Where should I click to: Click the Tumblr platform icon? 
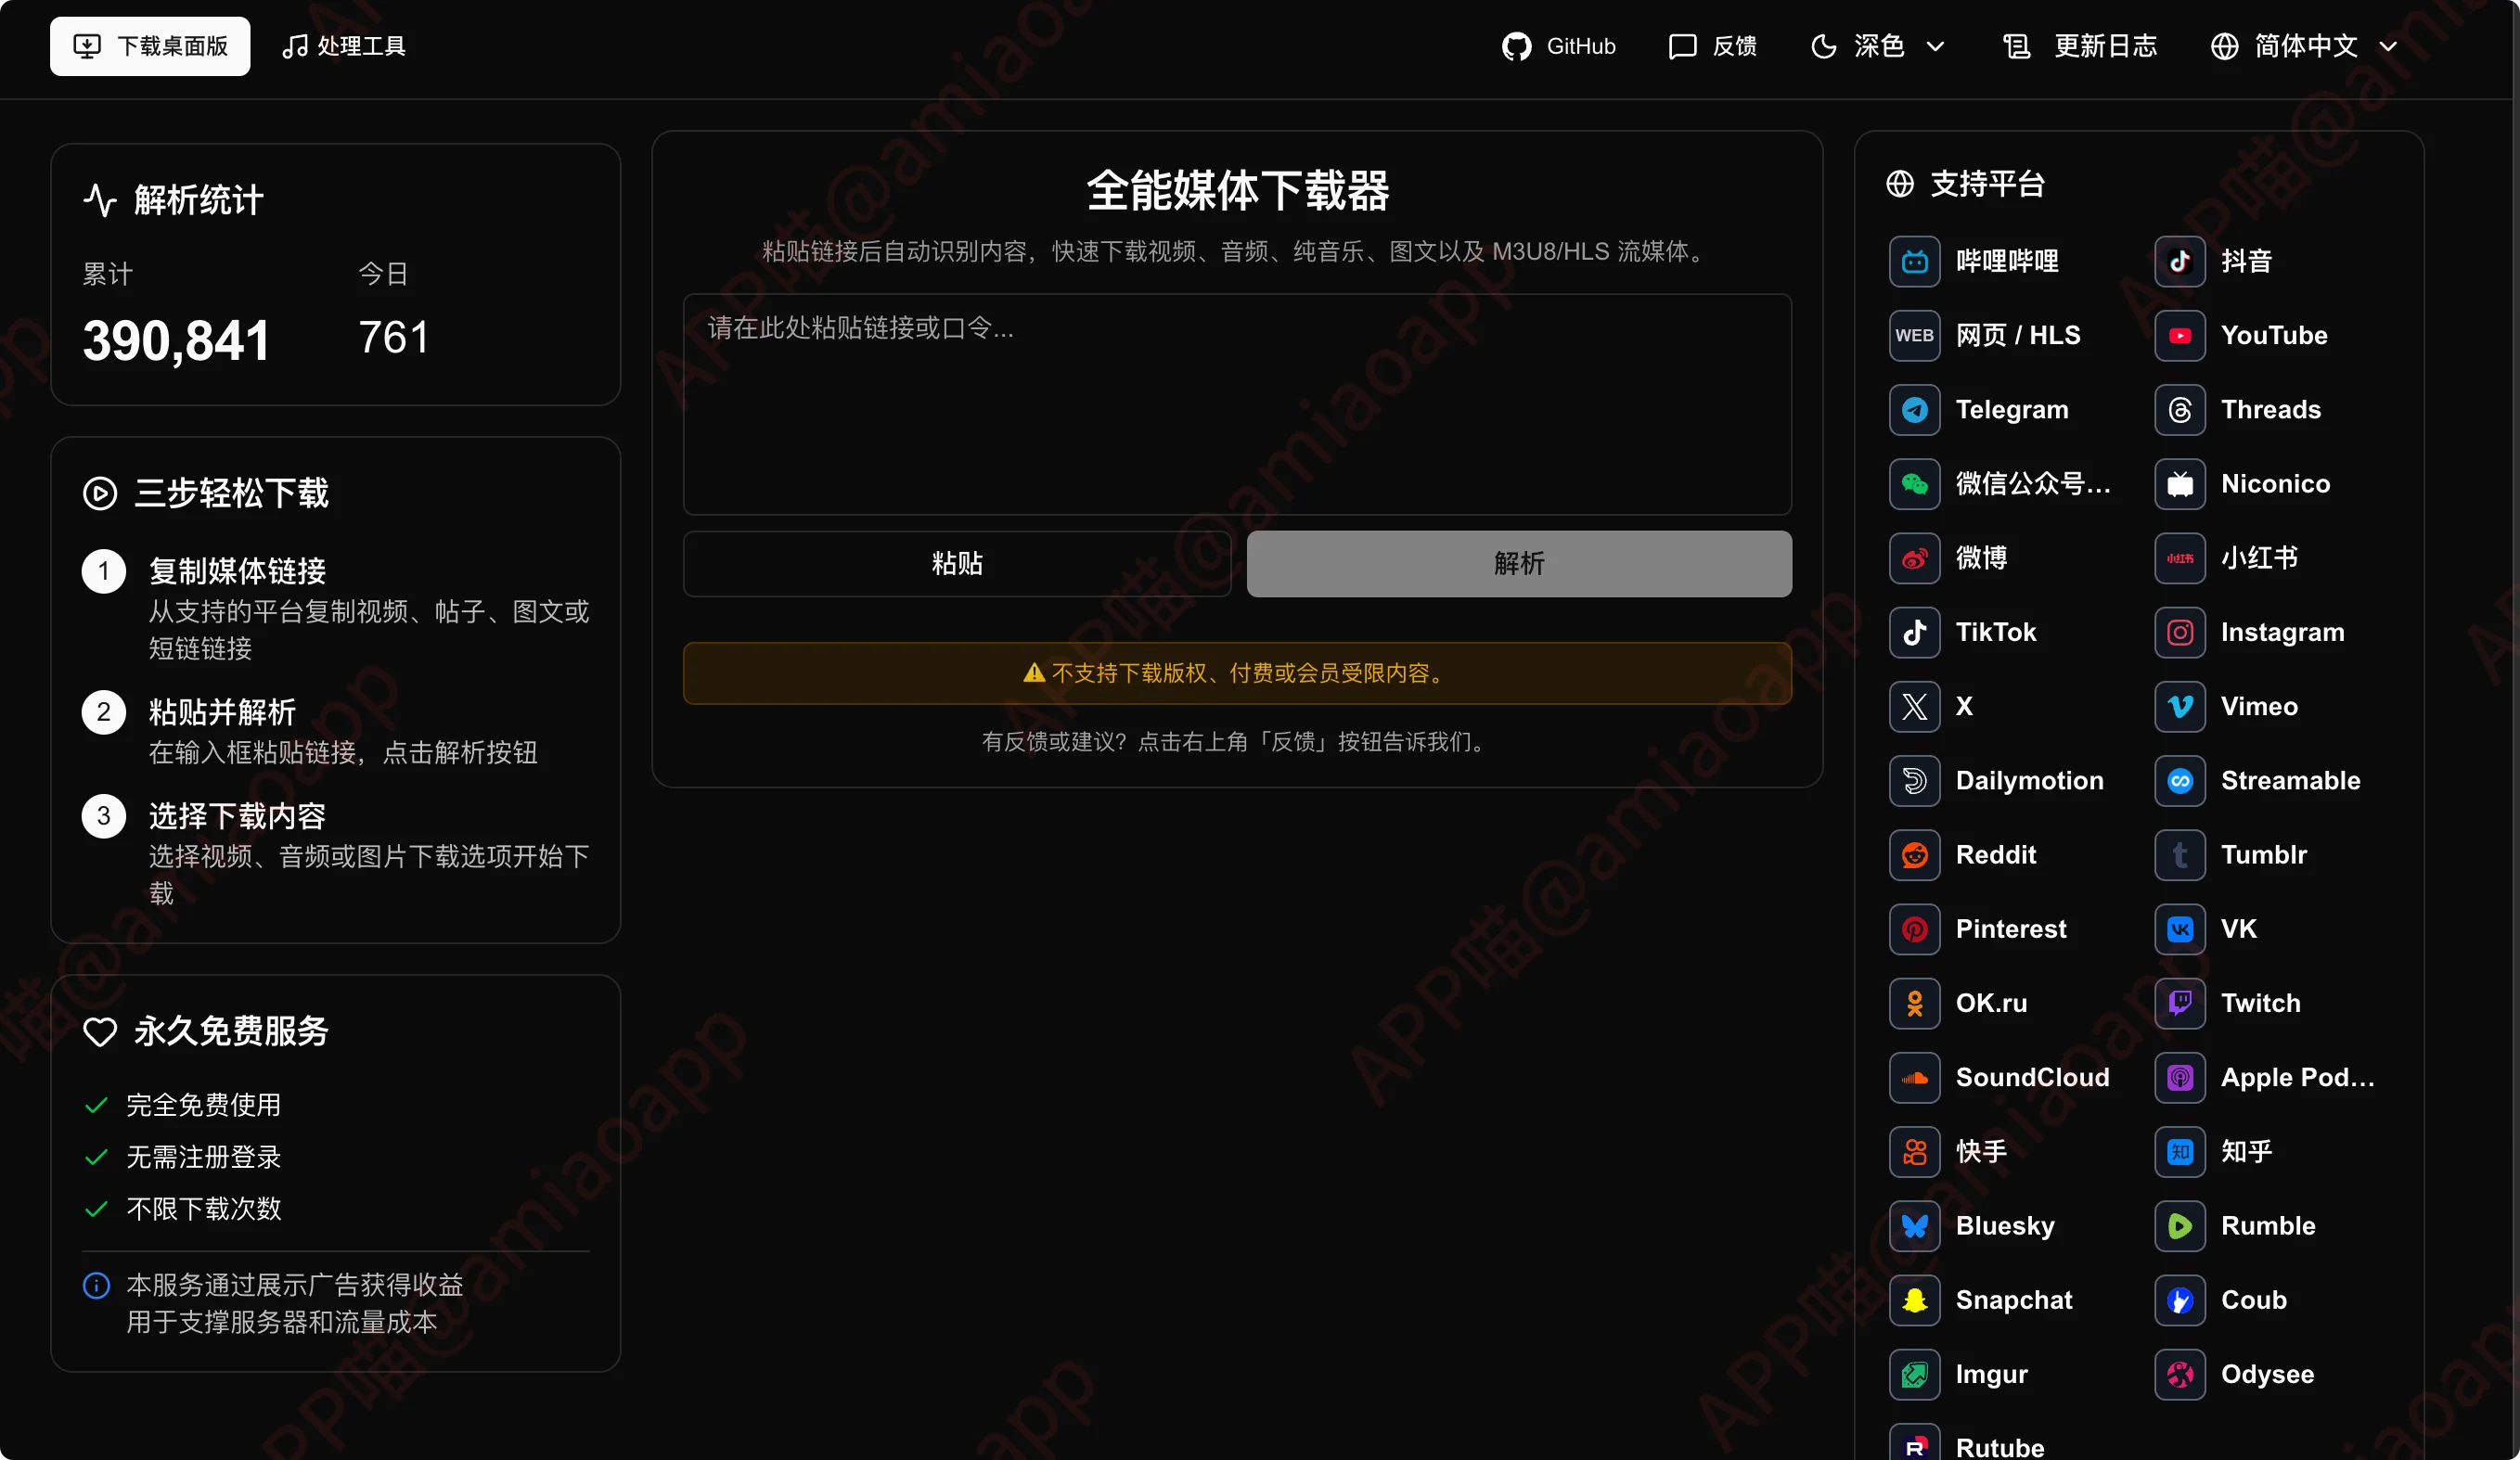point(2179,855)
